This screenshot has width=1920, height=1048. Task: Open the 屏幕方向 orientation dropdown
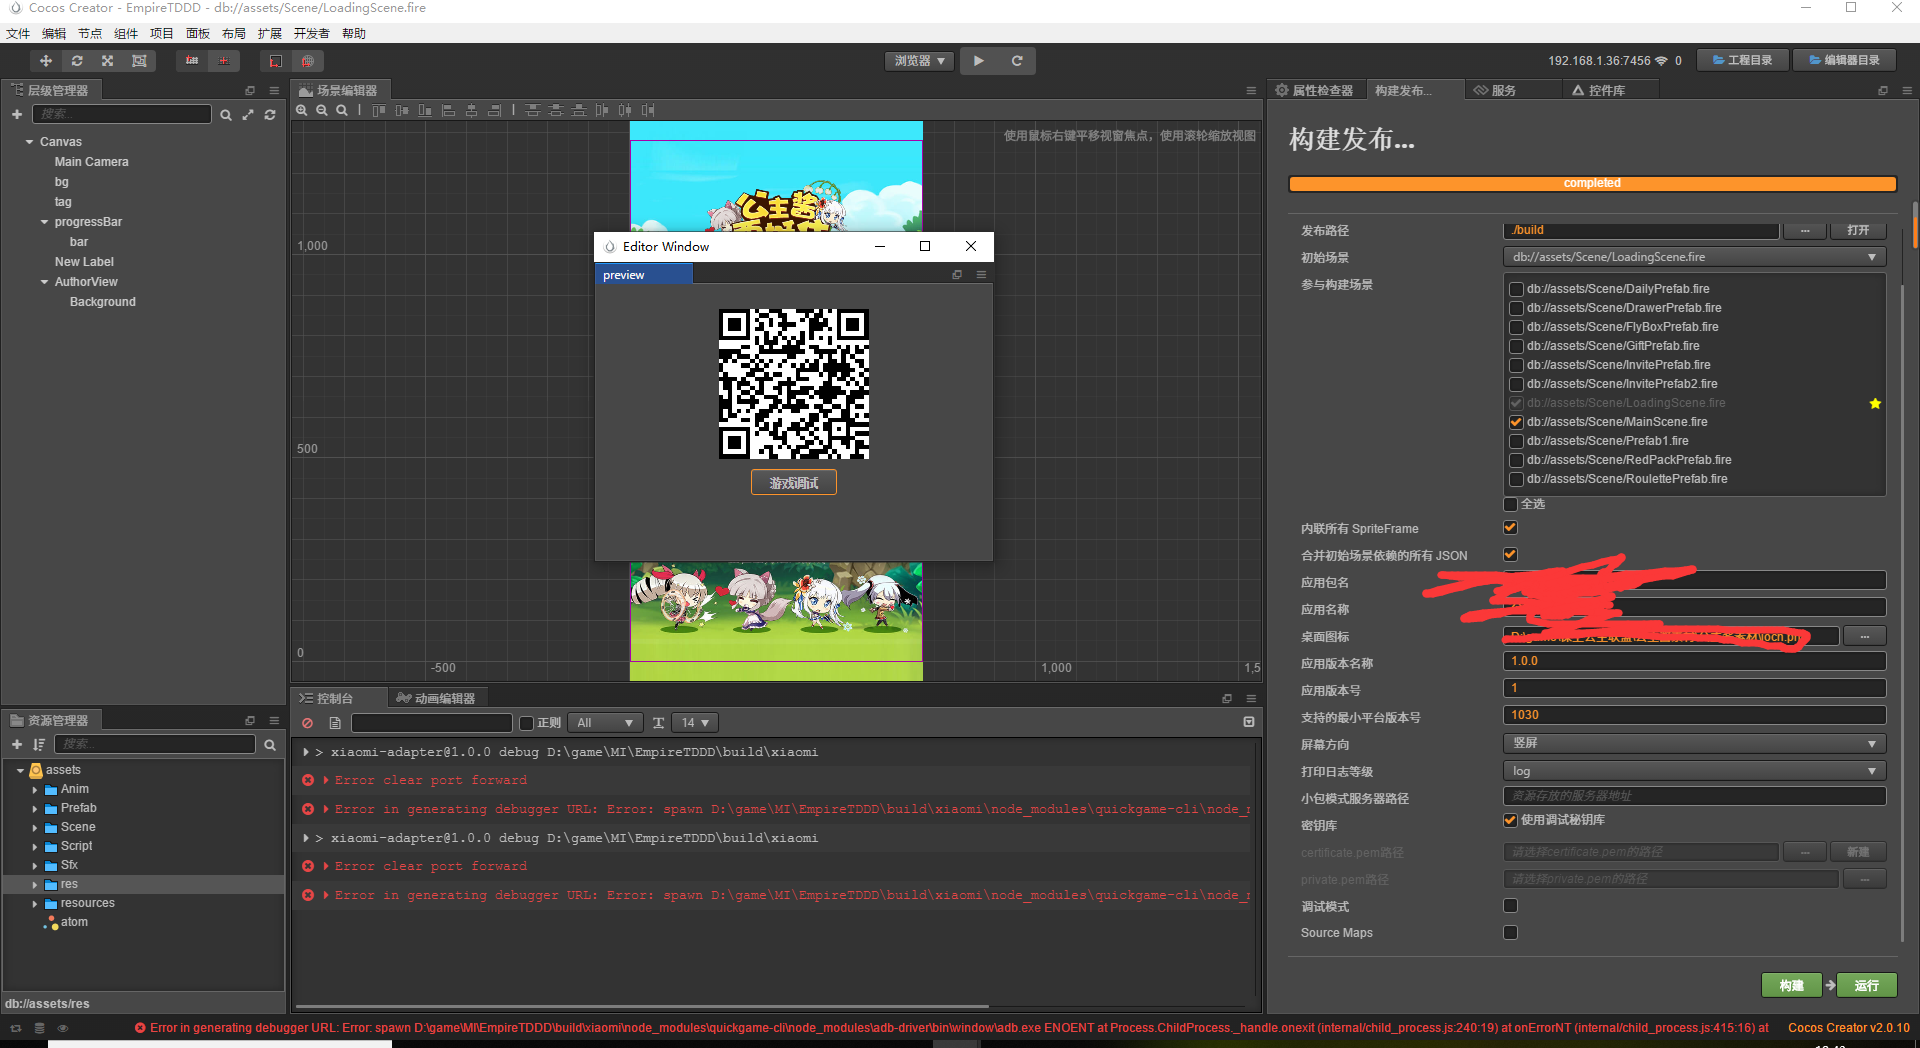pyautogui.click(x=1694, y=744)
